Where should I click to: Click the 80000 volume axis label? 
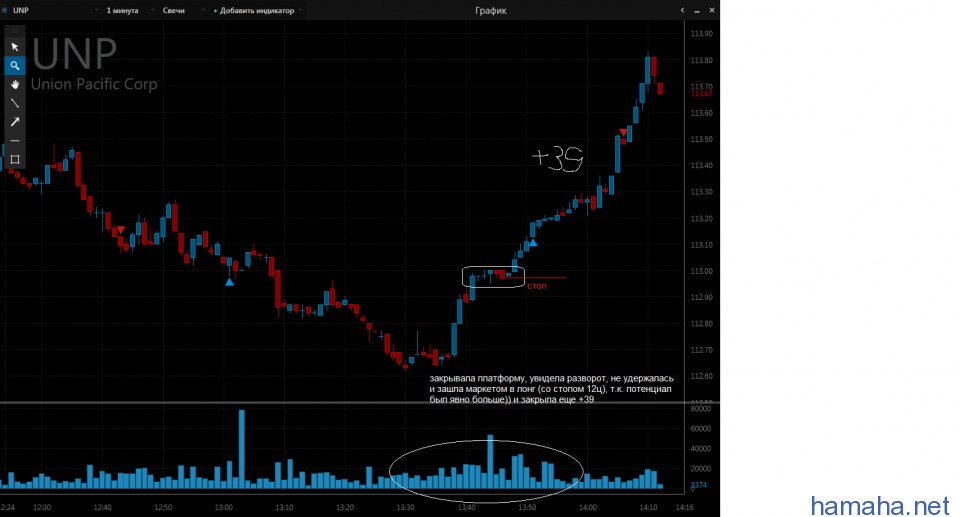pos(700,409)
